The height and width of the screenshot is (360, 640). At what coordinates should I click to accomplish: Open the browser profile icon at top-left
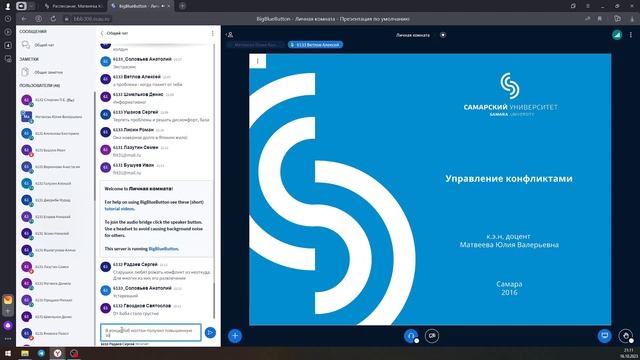point(7,6)
